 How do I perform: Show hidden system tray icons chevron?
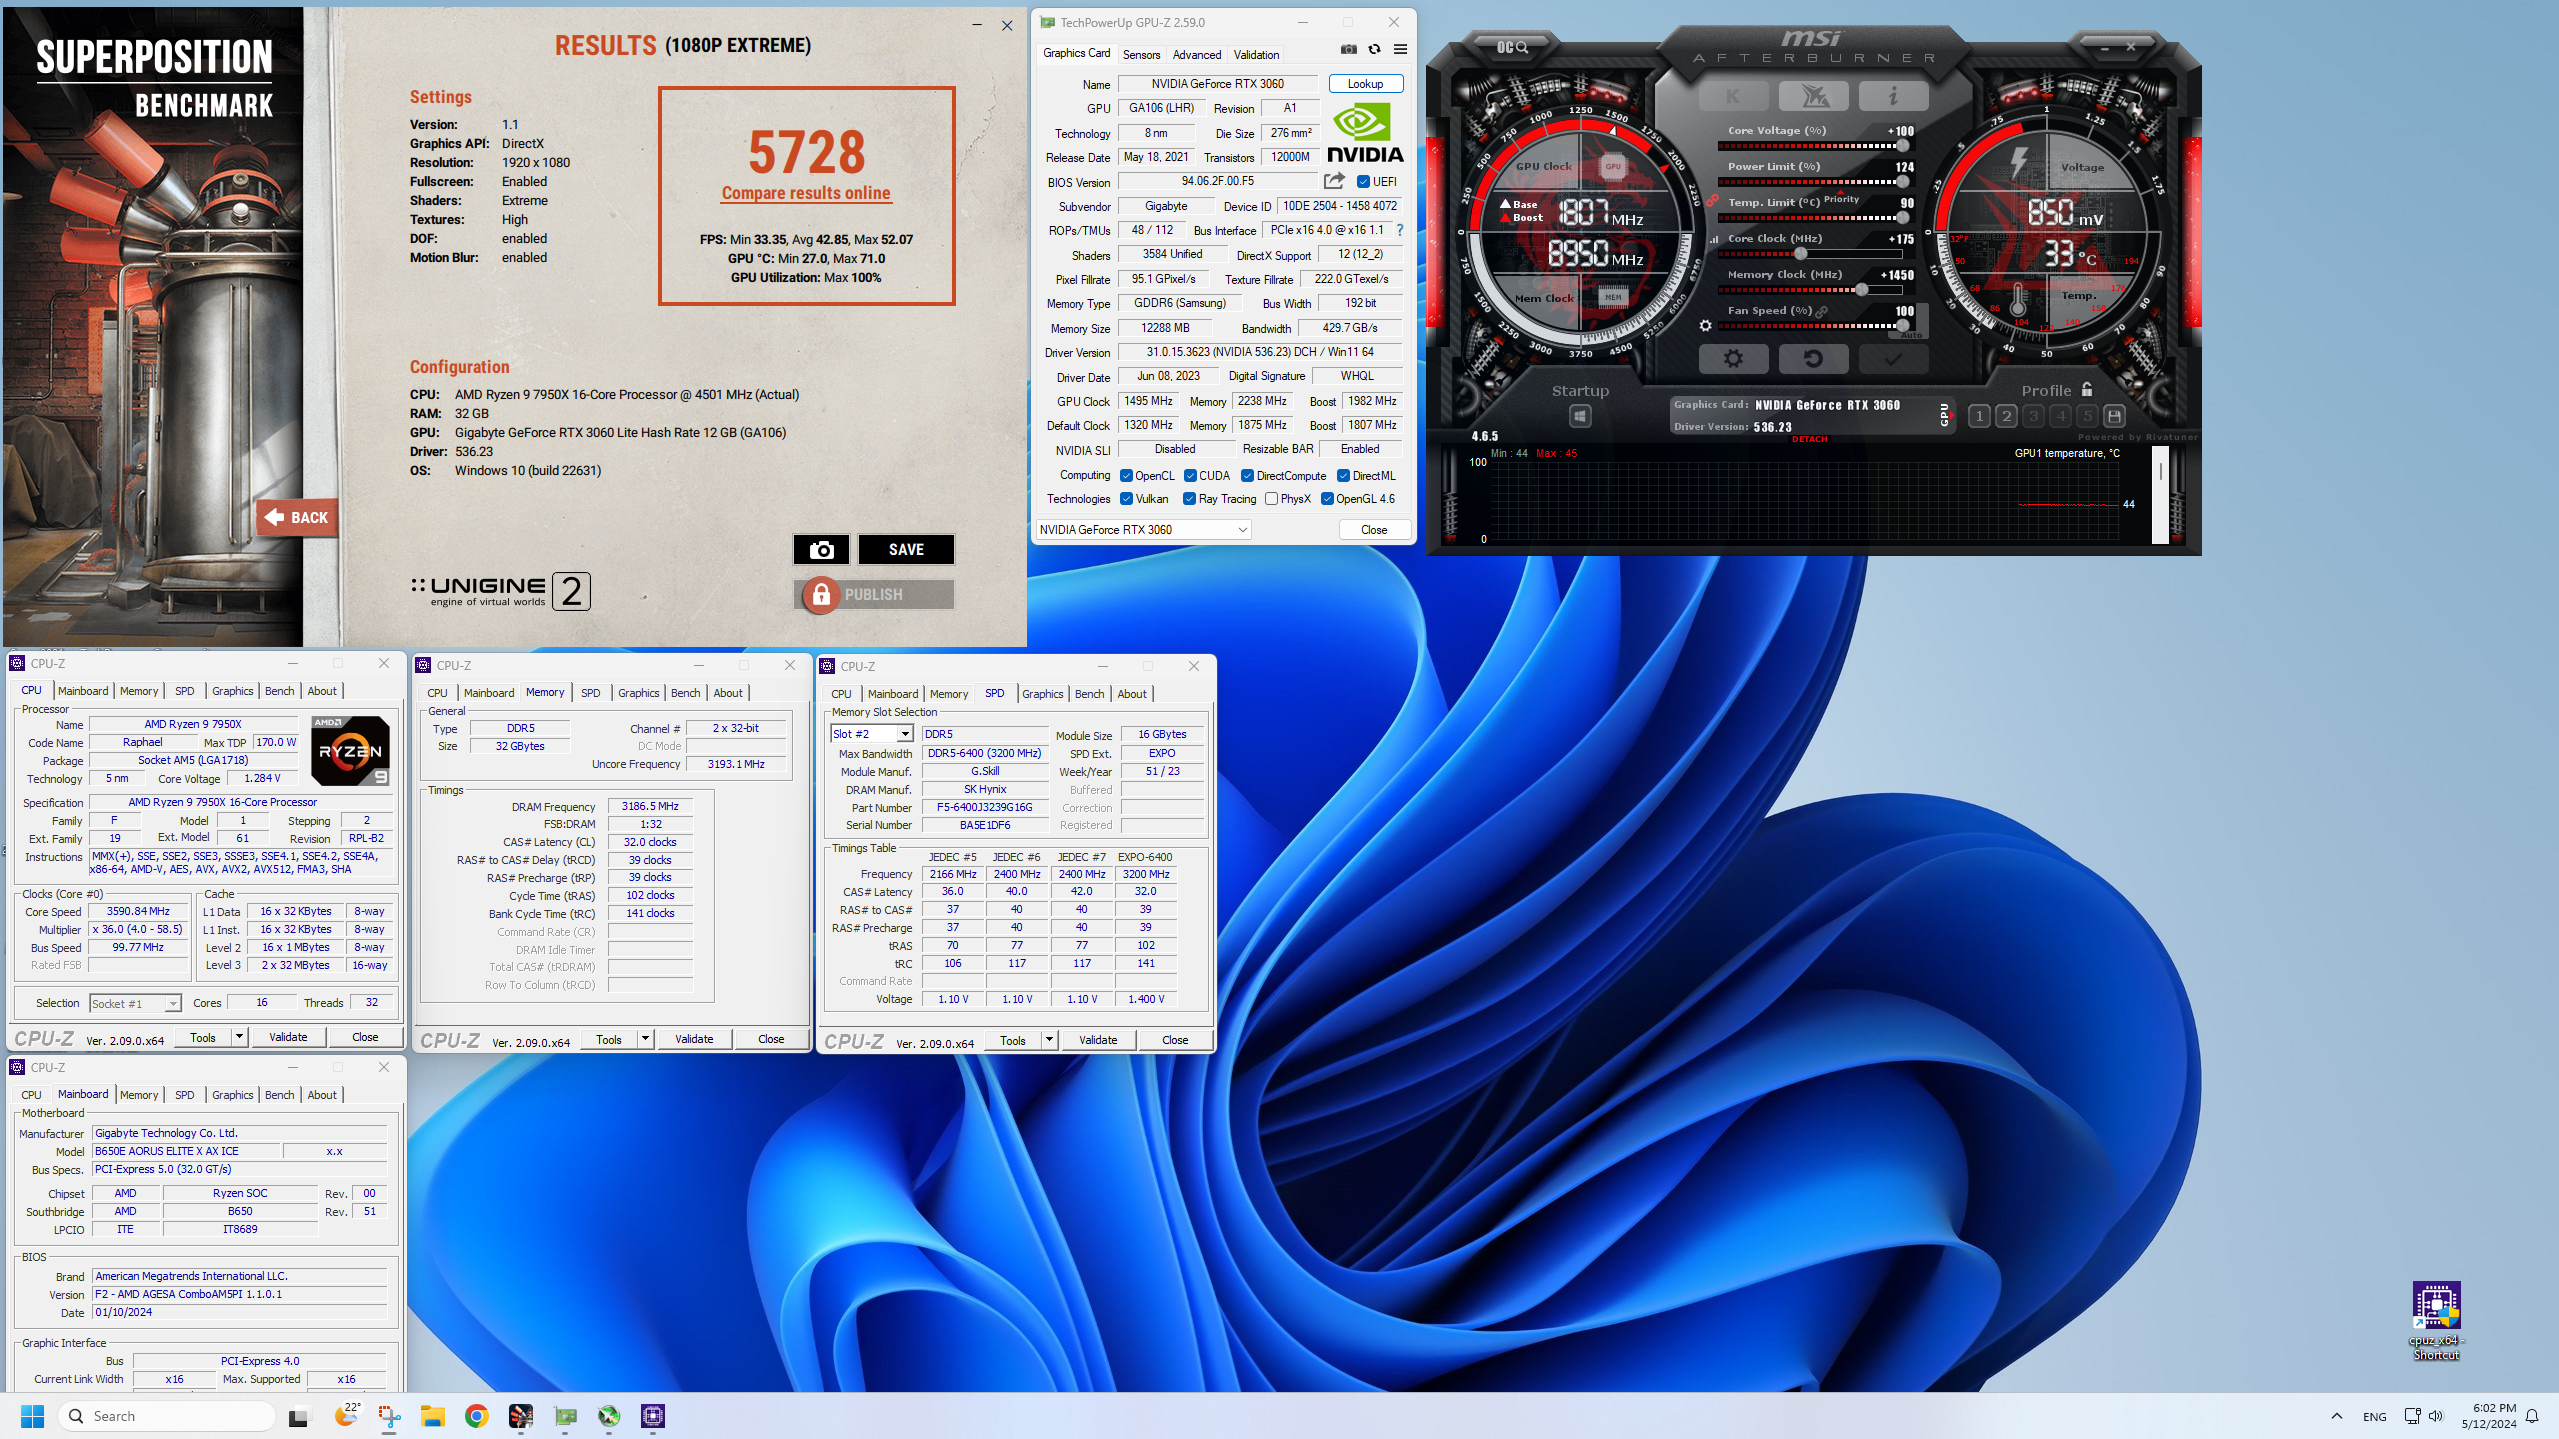2337,1416
